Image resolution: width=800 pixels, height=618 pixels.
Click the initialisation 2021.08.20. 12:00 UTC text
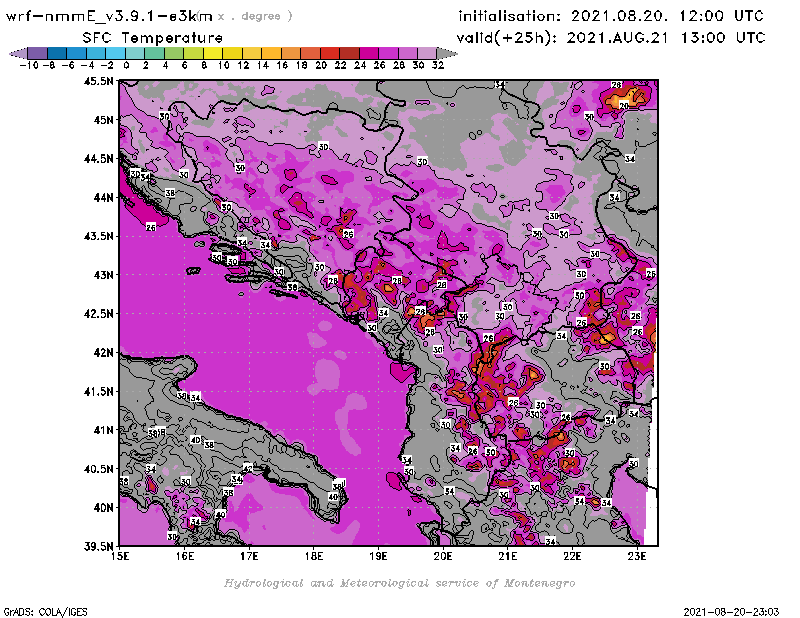click(x=611, y=16)
